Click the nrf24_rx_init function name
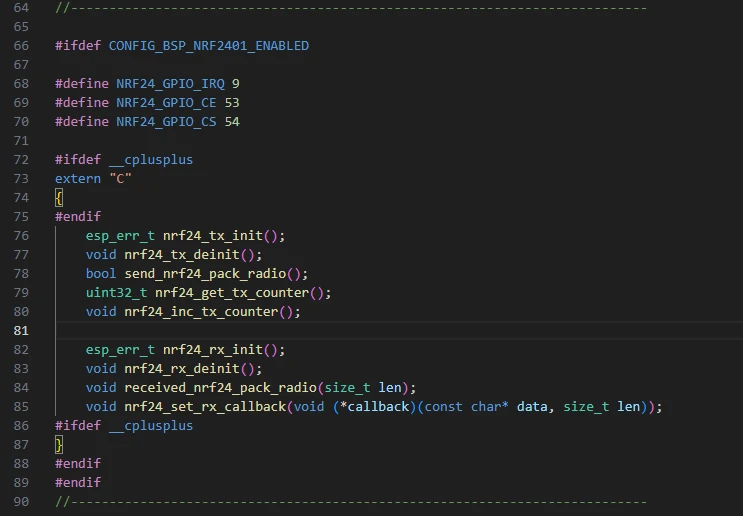 (x=215, y=350)
